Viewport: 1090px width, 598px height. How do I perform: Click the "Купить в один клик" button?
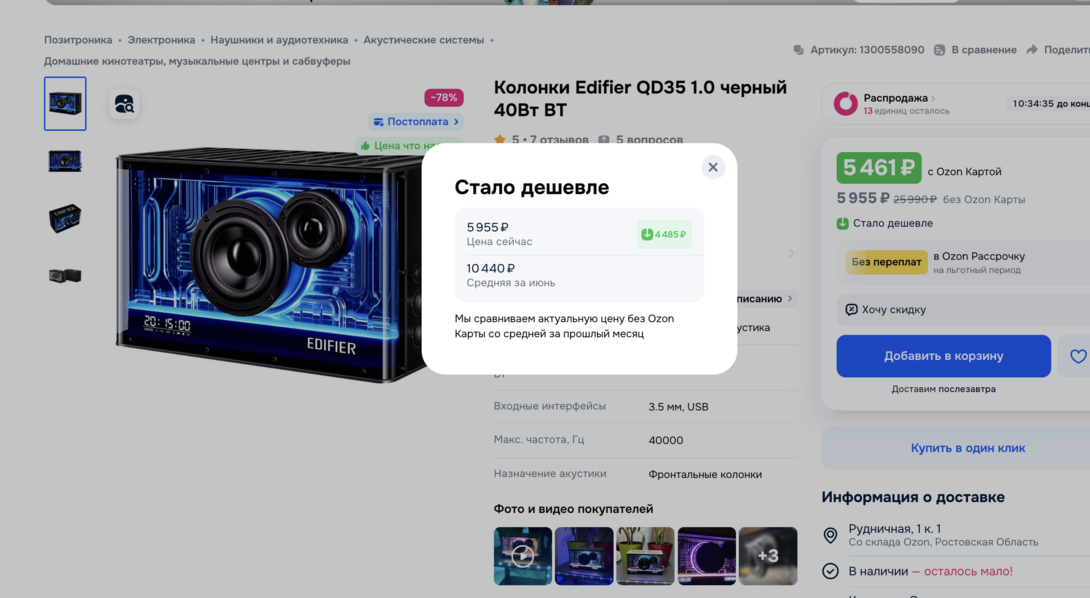pyautogui.click(x=968, y=448)
